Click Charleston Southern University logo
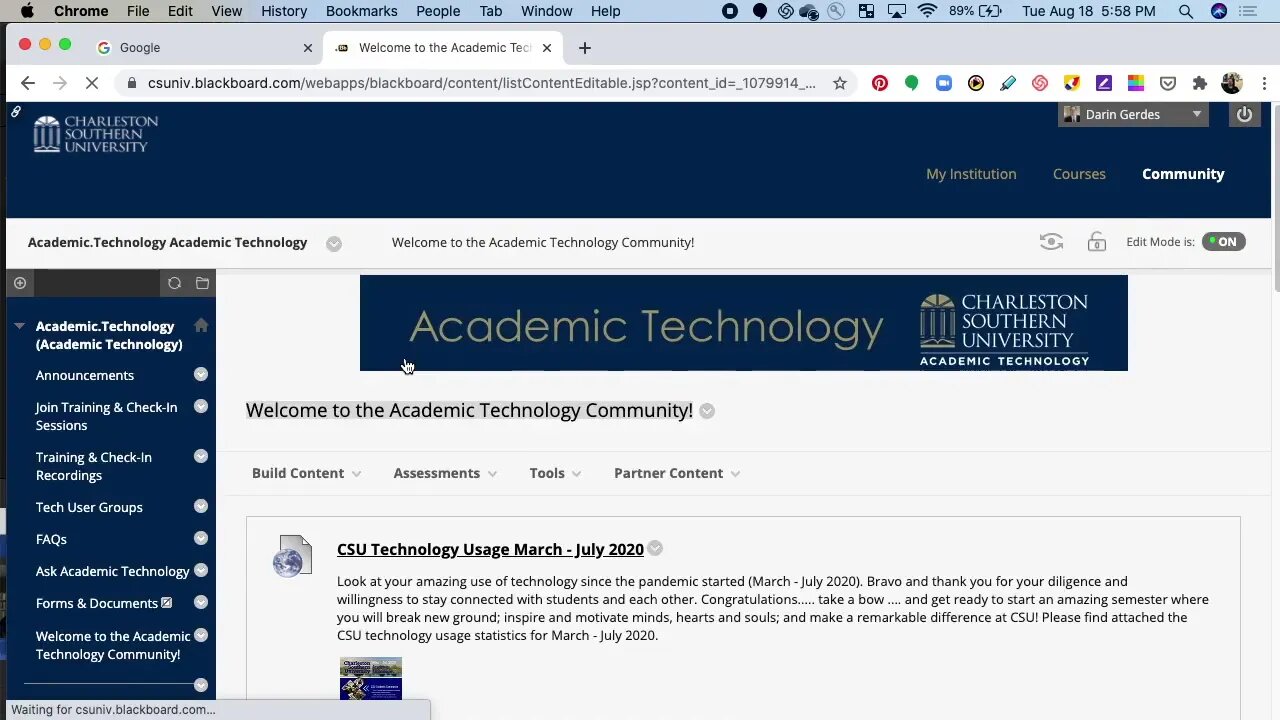 point(95,134)
